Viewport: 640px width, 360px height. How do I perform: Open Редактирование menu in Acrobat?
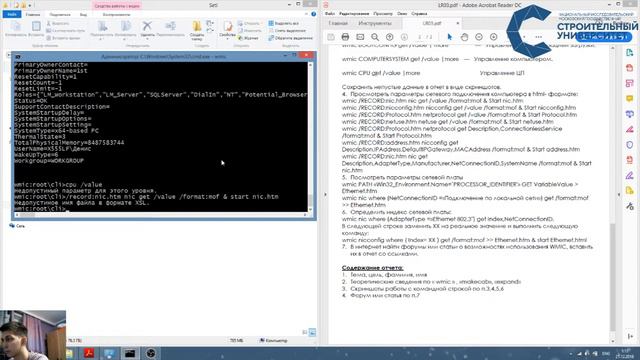pyautogui.click(x=354, y=13)
